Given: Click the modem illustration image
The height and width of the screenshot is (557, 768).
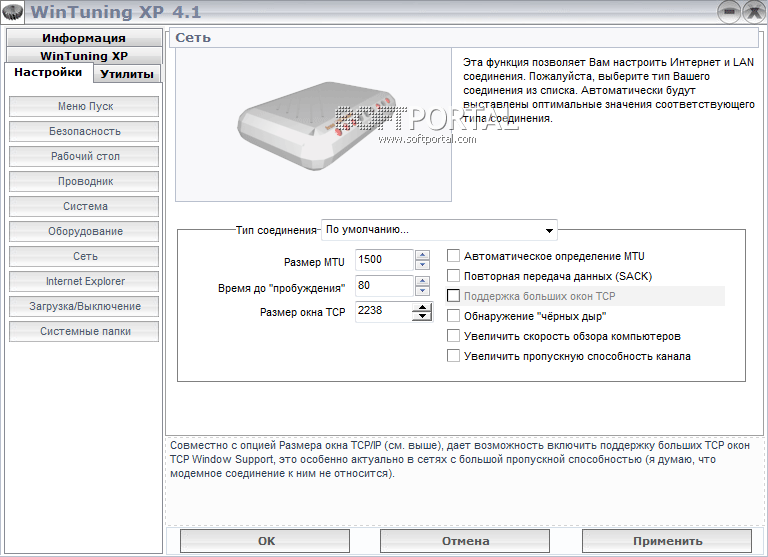Looking at the screenshot, I should pos(313,124).
